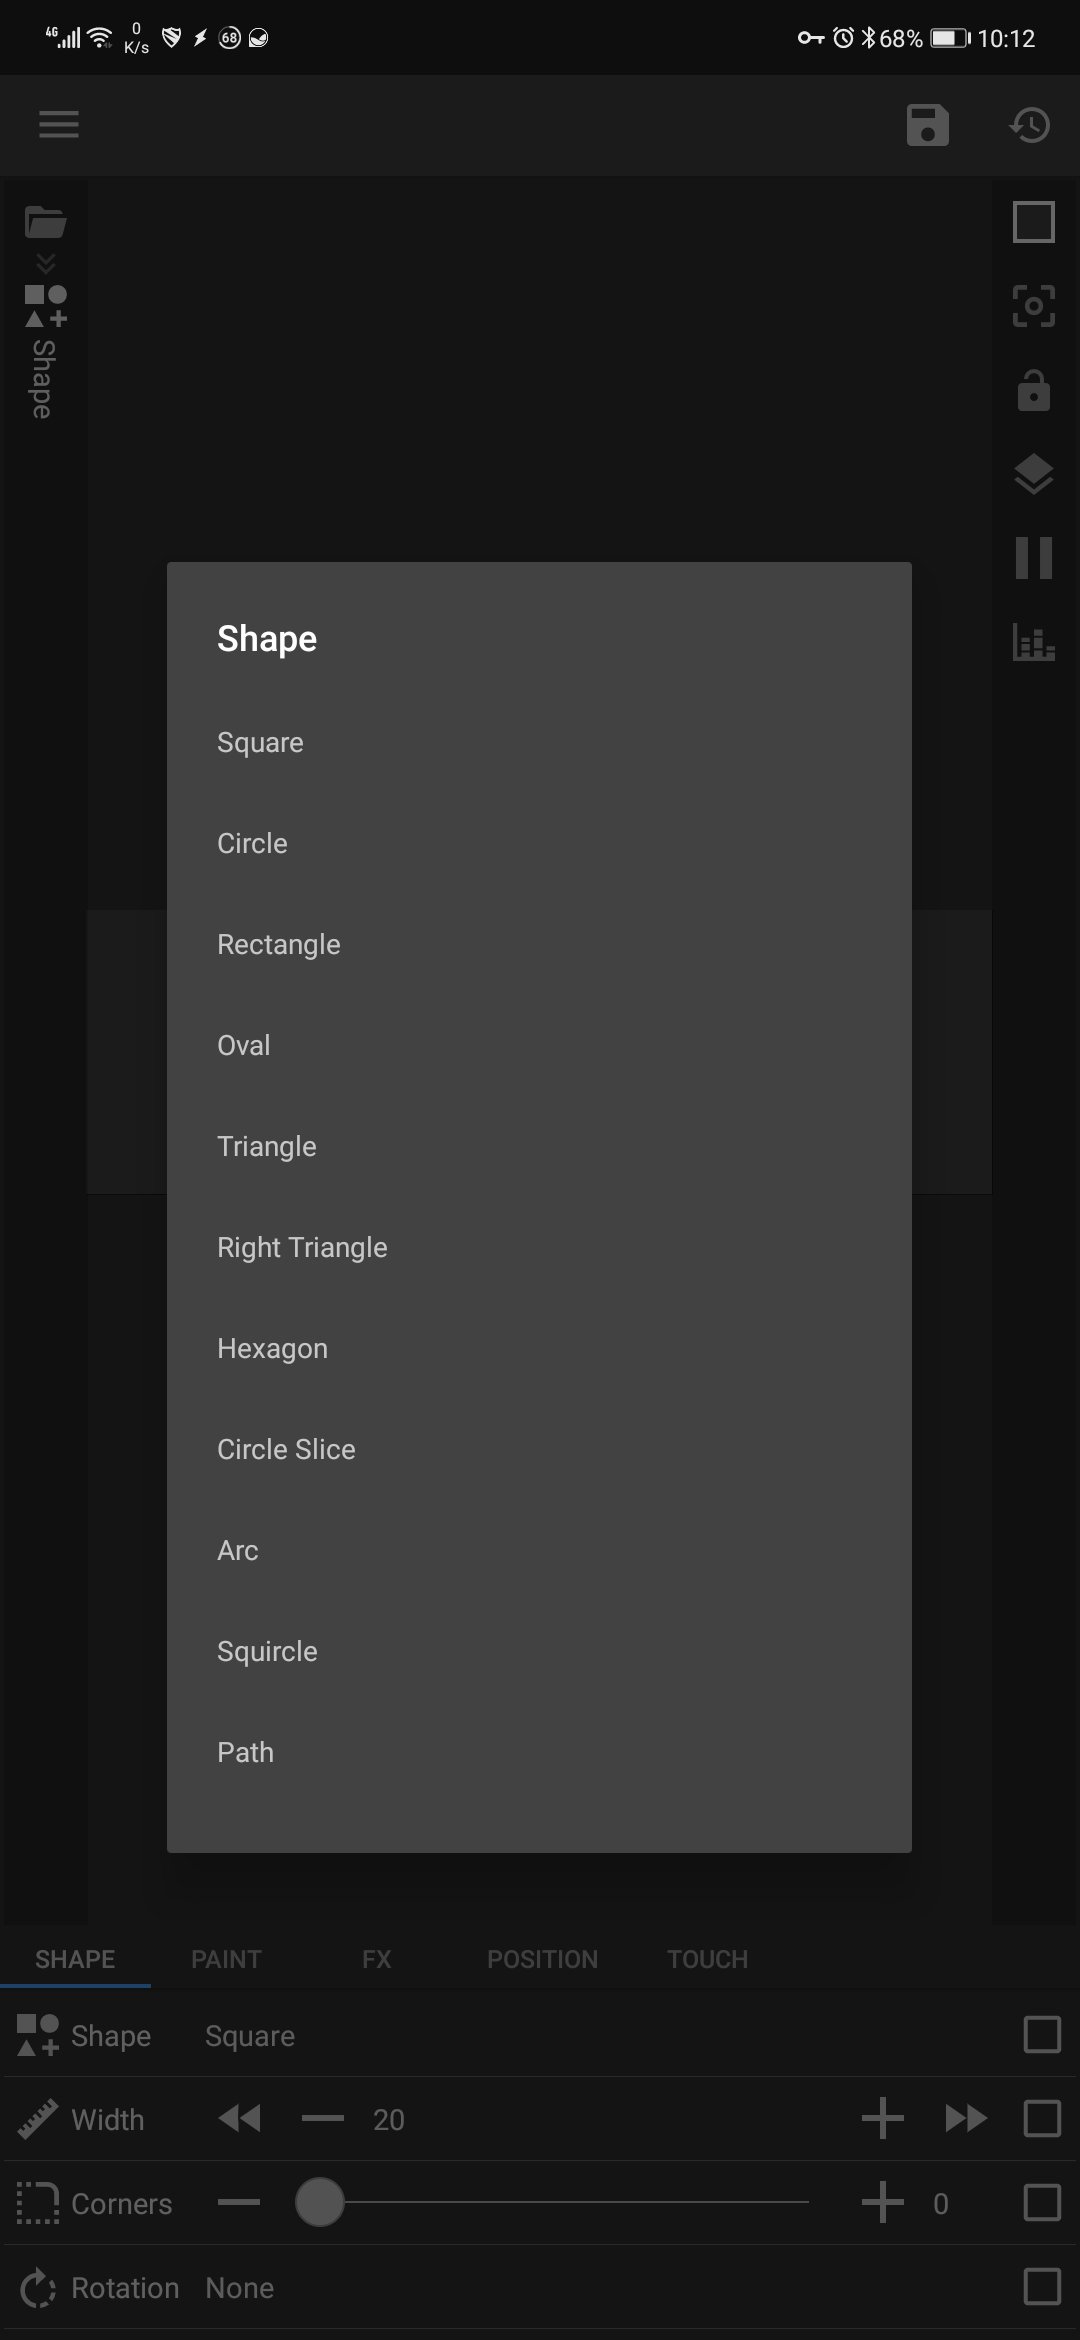1080x2340 pixels.
Task: Switch to the POSITION tab
Action: pyautogui.click(x=542, y=1959)
